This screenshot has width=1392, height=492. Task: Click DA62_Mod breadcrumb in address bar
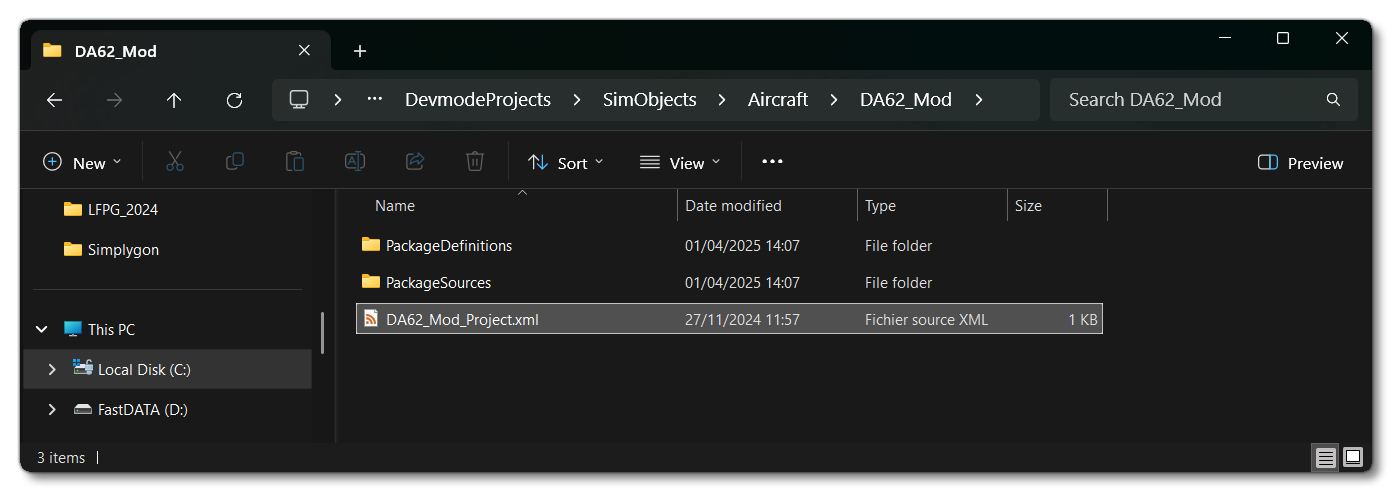click(x=906, y=100)
